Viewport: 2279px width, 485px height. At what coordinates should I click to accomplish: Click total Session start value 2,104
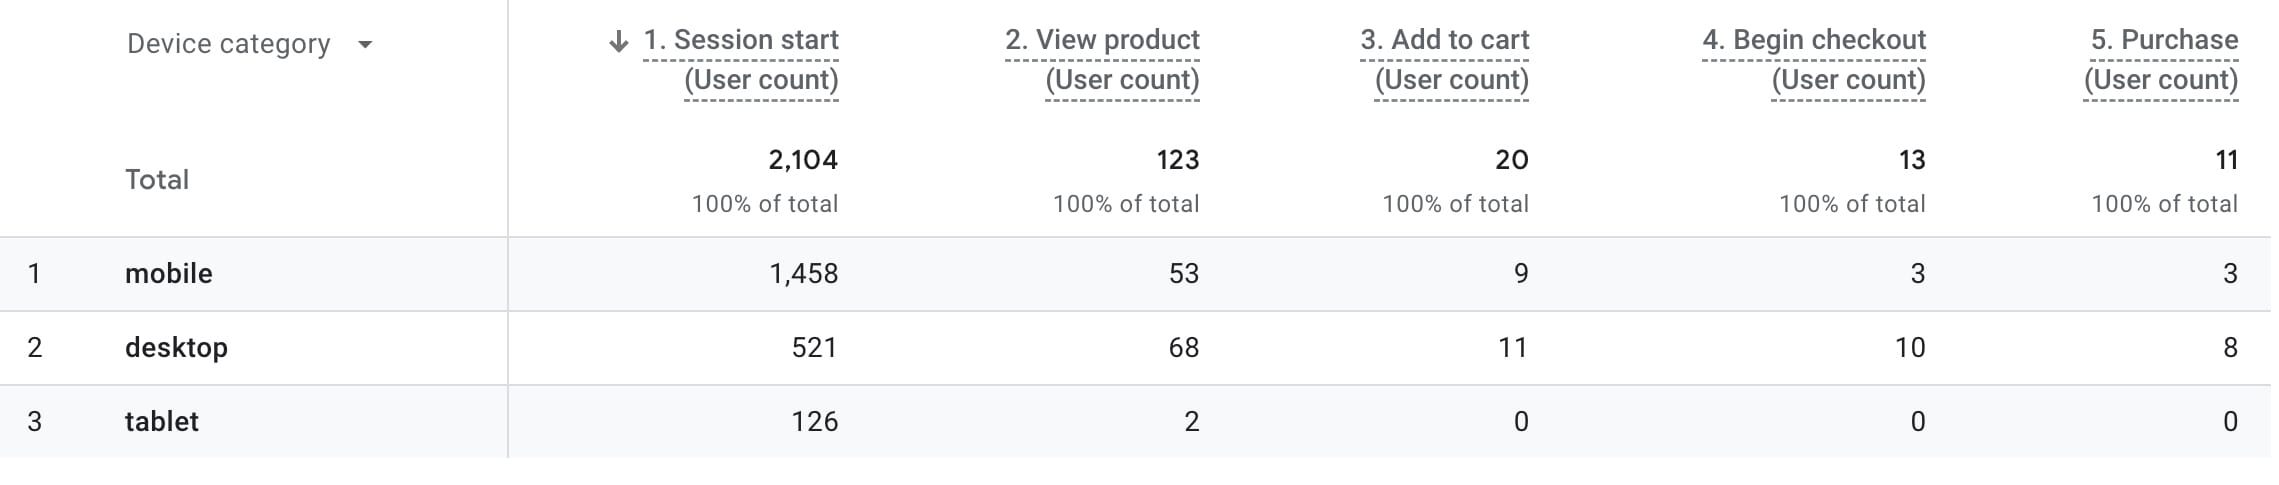(803, 160)
